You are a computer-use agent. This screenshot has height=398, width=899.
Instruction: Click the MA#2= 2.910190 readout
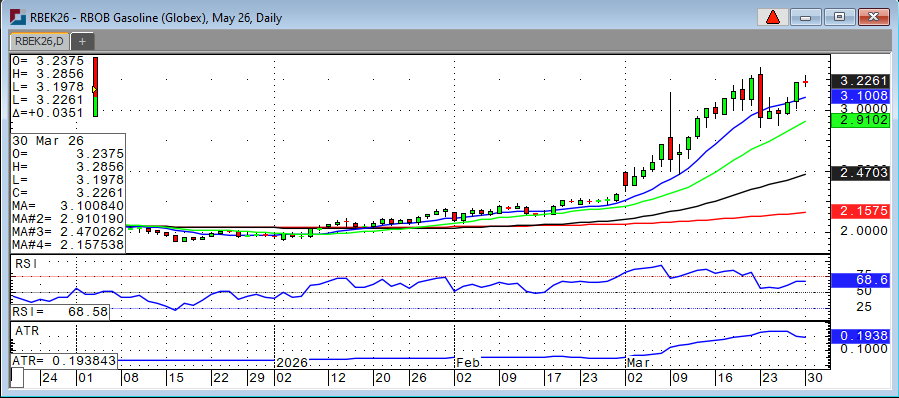(x=68, y=218)
